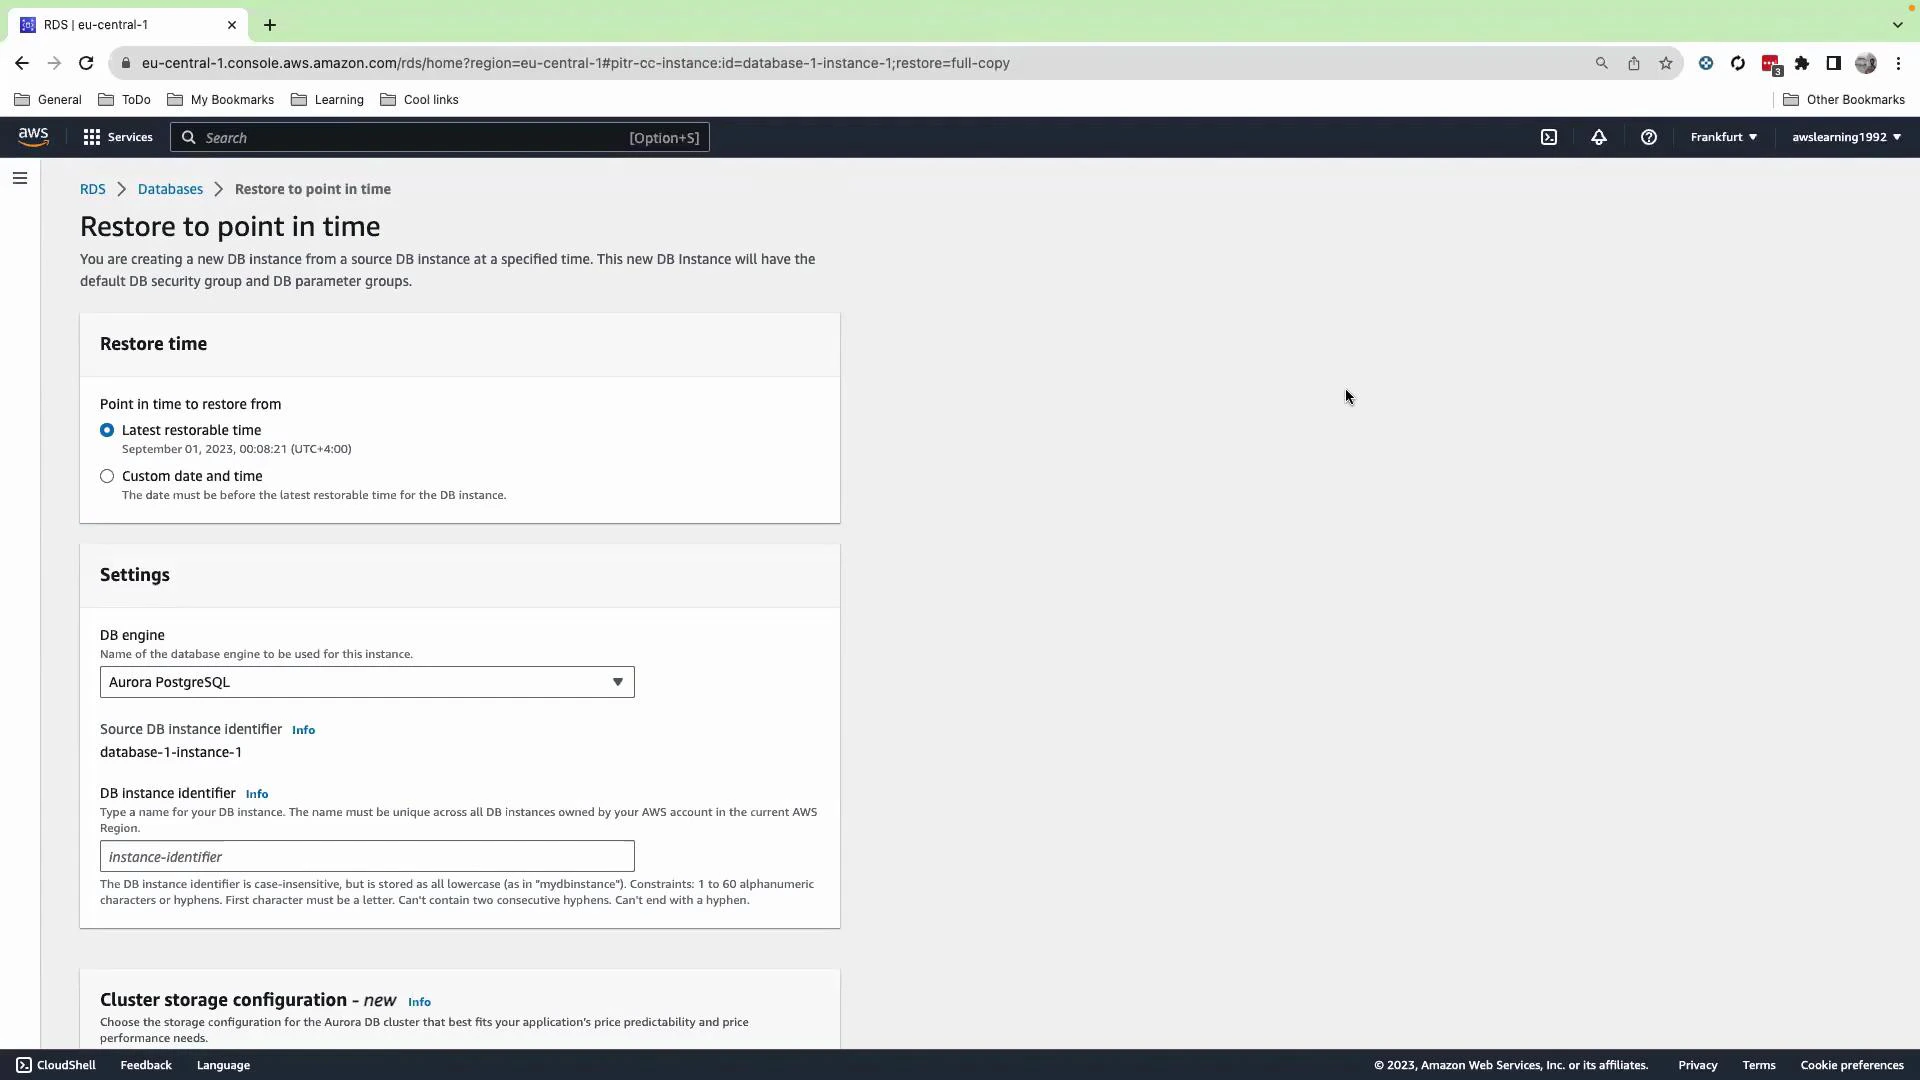Click the AWS logo in top navigation
Screen dimensions: 1920x1080
click(33, 137)
